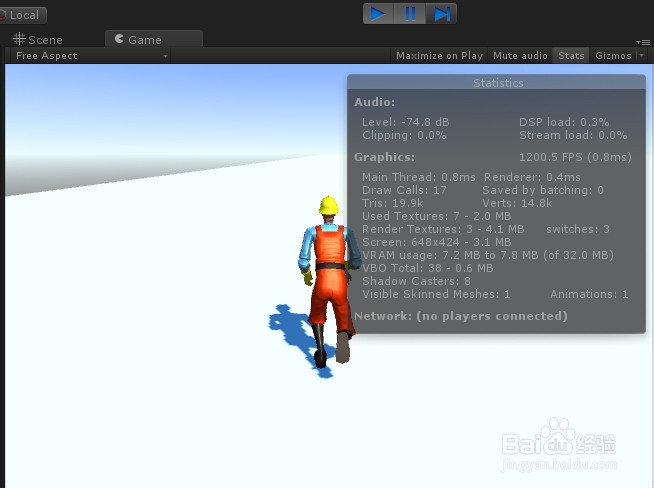Click the Level: -74.8 dB text

[405, 122]
